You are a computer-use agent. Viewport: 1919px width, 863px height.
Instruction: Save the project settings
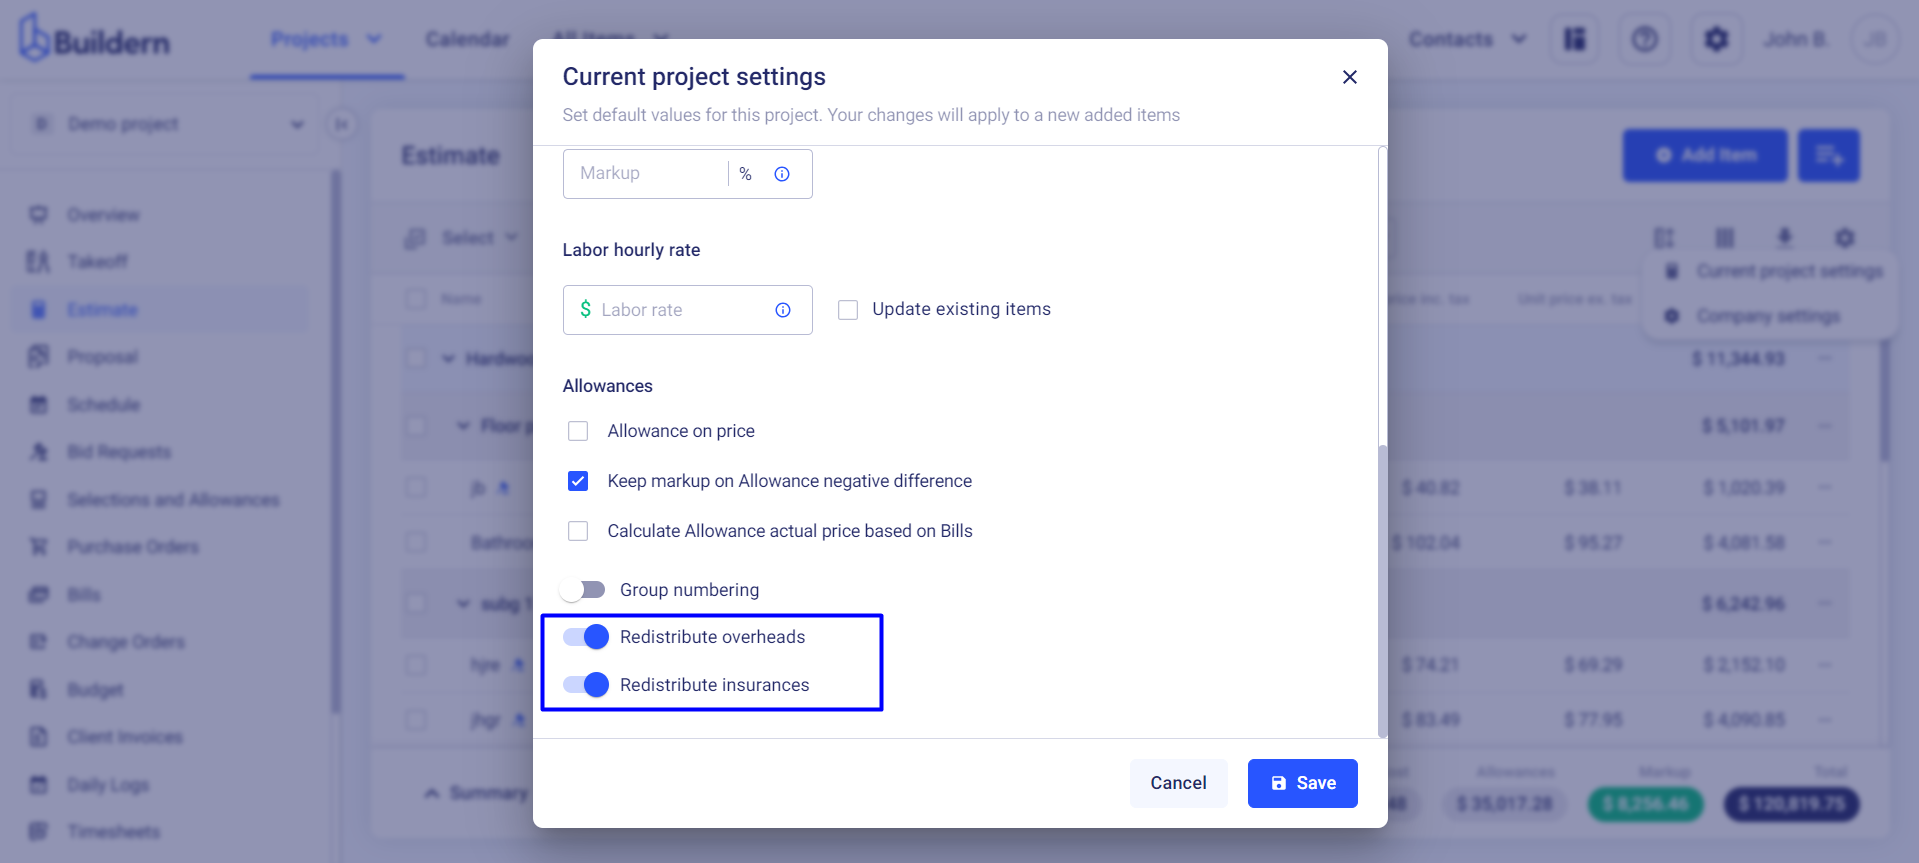(x=1302, y=783)
